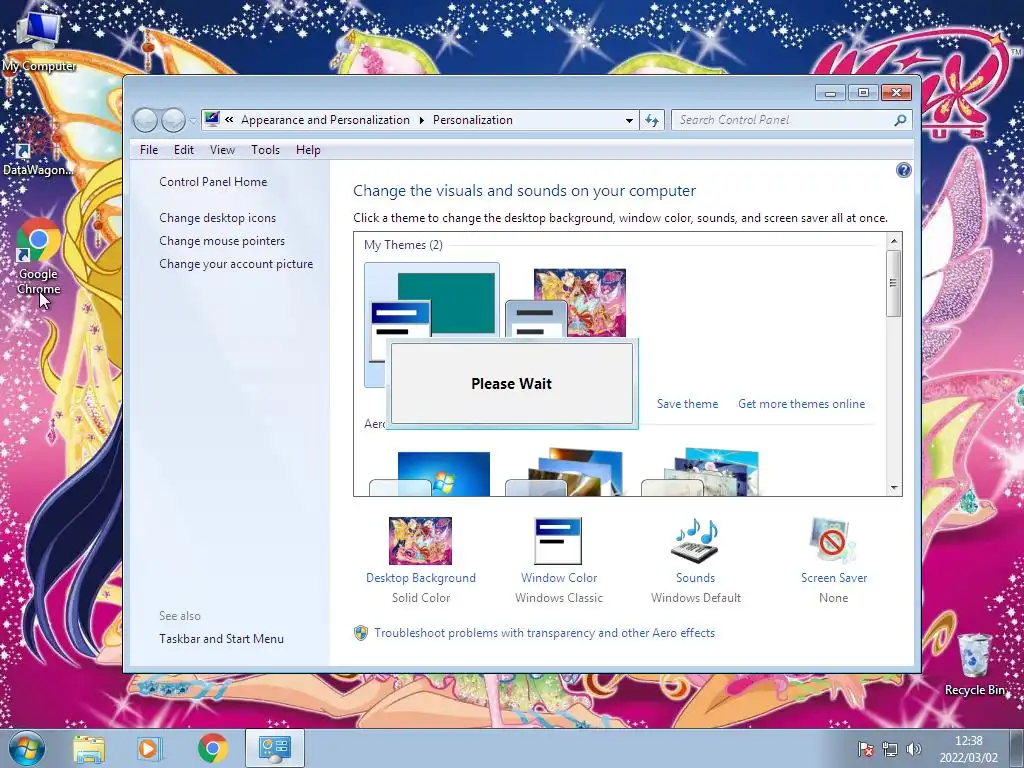This screenshot has width=1024, height=768.
Task: Click the network tray icon
Action: point(889,749)
